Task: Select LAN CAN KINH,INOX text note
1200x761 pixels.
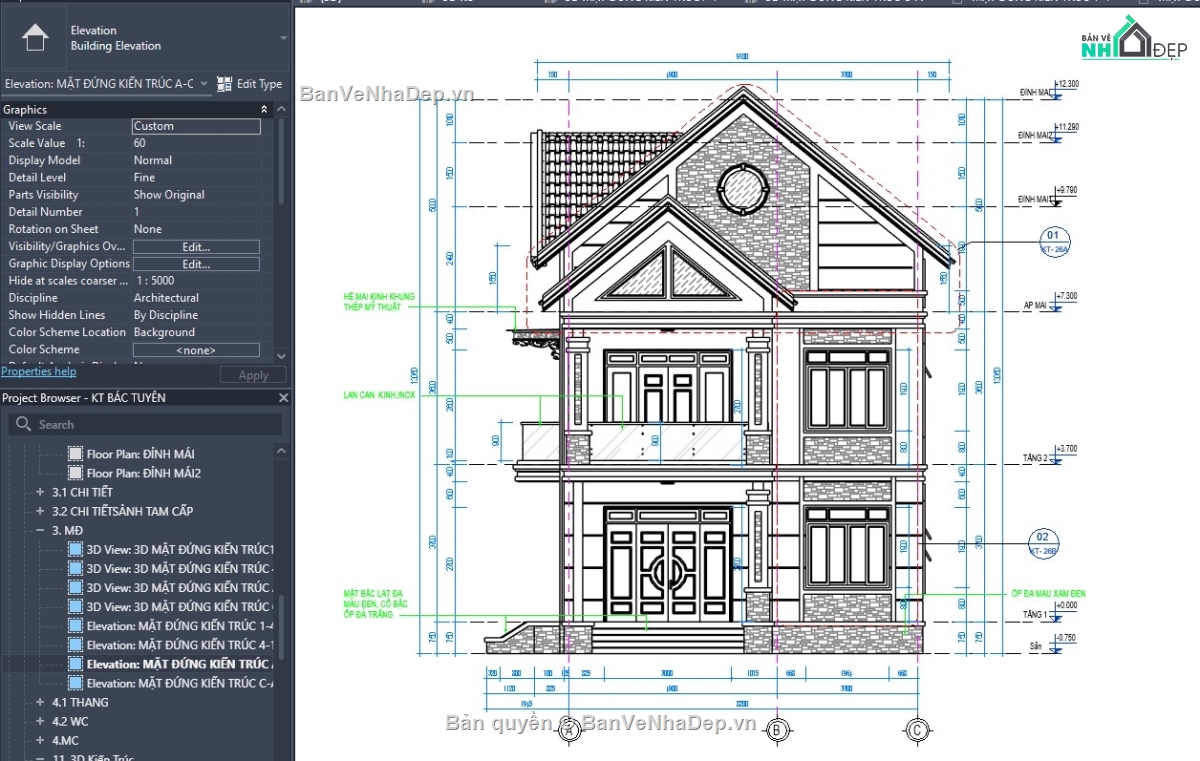Action: click(379, 395)
